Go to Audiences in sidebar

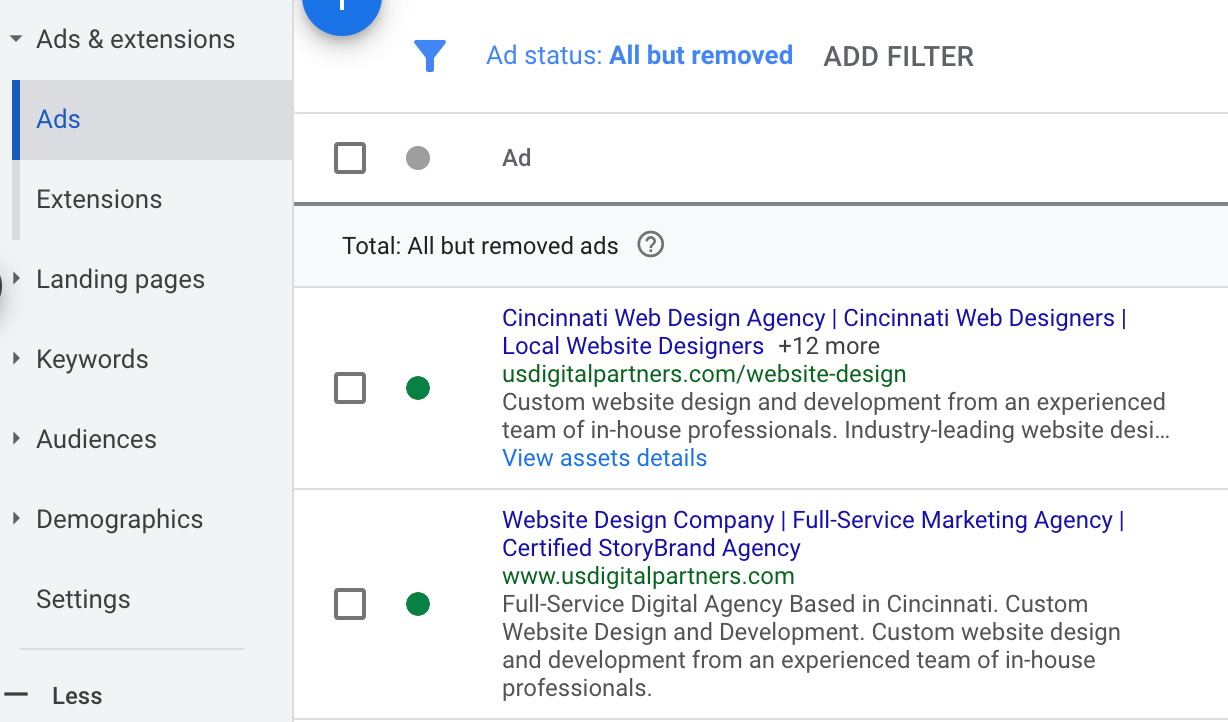96,439
